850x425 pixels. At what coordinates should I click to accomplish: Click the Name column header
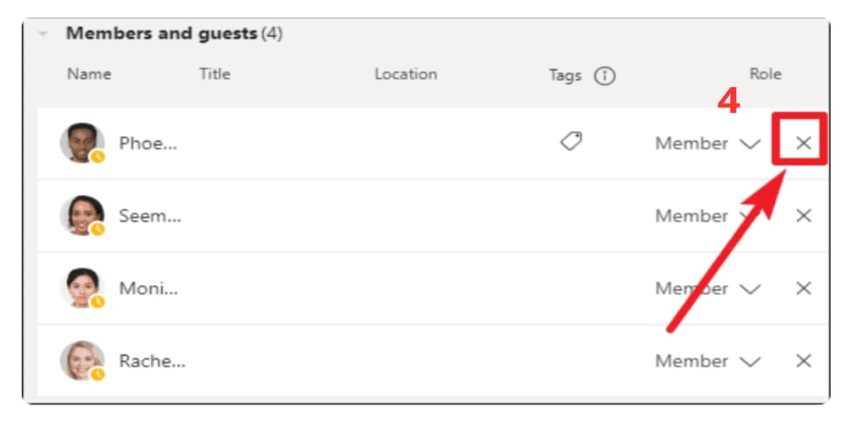click(89, 74)
